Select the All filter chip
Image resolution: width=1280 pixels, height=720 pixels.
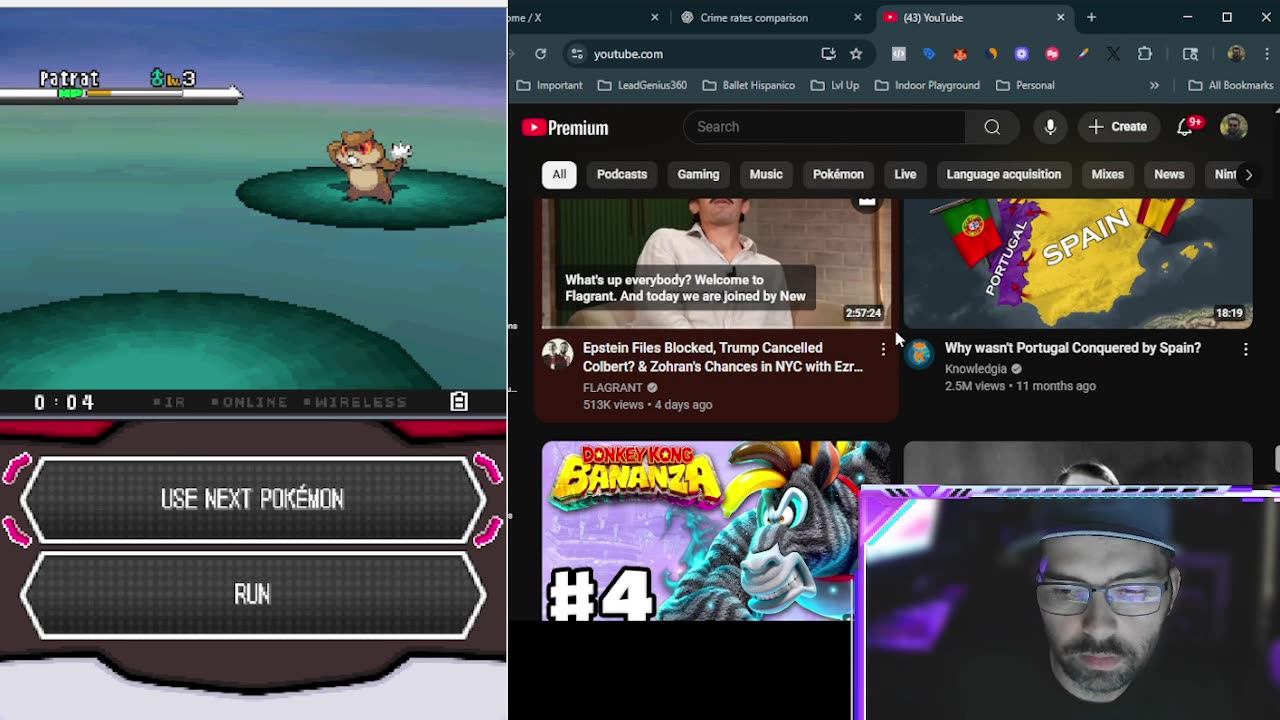click(559, 174)
